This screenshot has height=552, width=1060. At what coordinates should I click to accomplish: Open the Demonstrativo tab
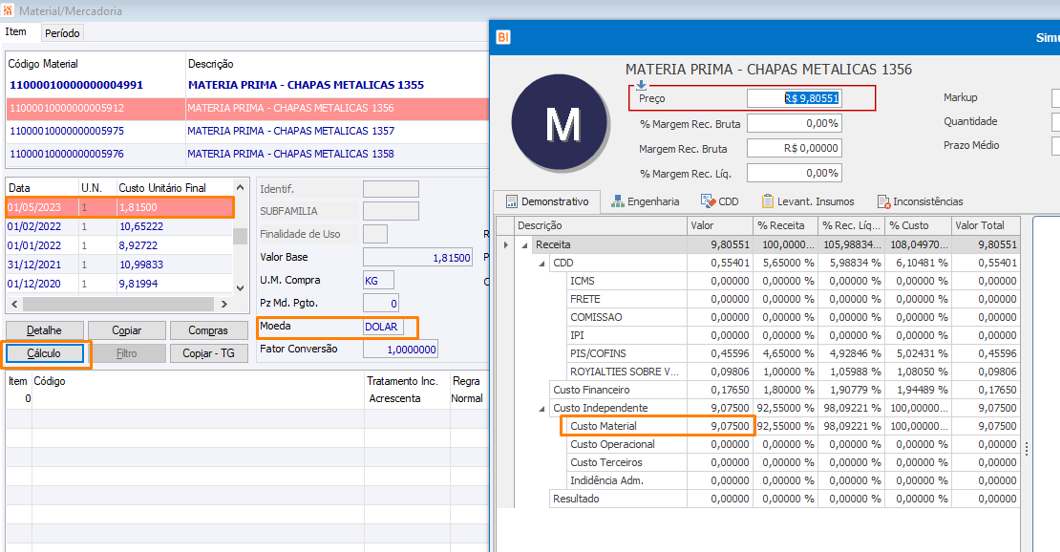547,201
